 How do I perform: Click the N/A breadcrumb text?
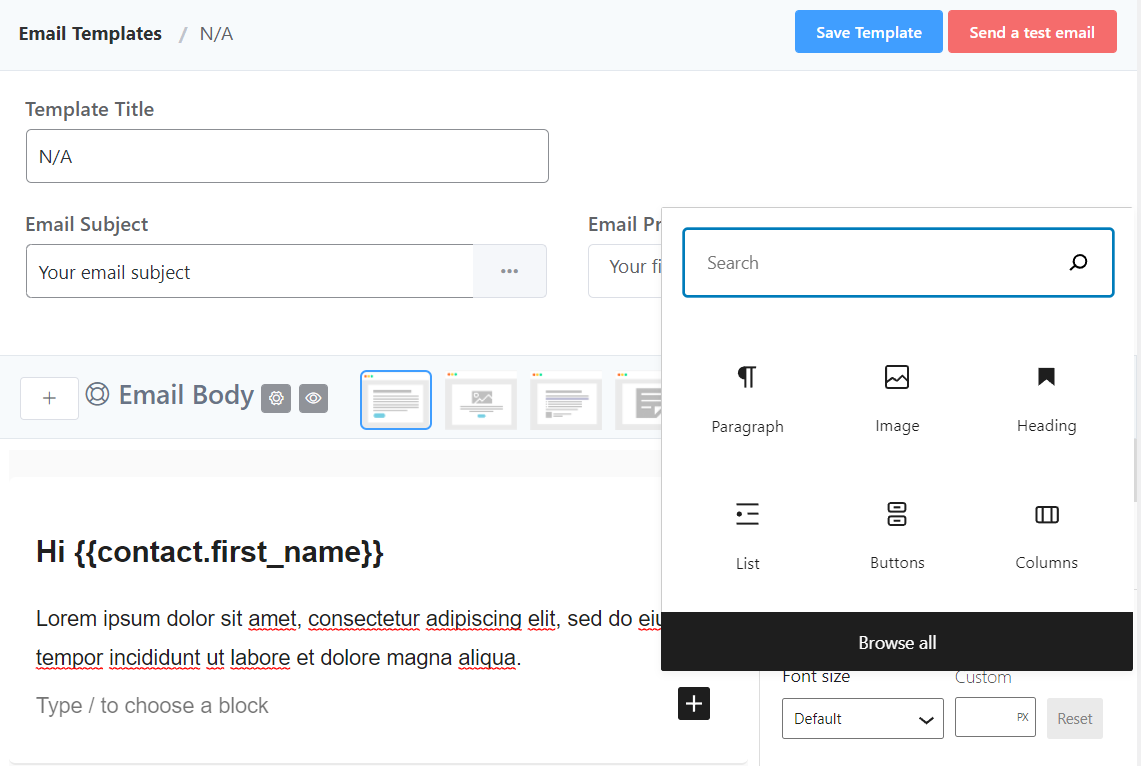coord(216,33)
